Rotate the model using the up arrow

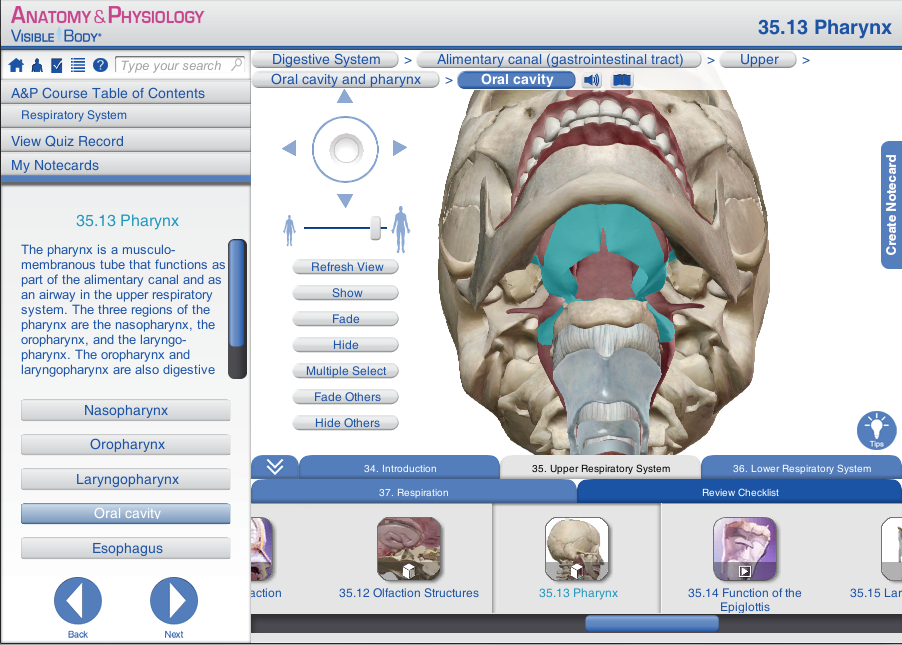click(x=345, y=97)
